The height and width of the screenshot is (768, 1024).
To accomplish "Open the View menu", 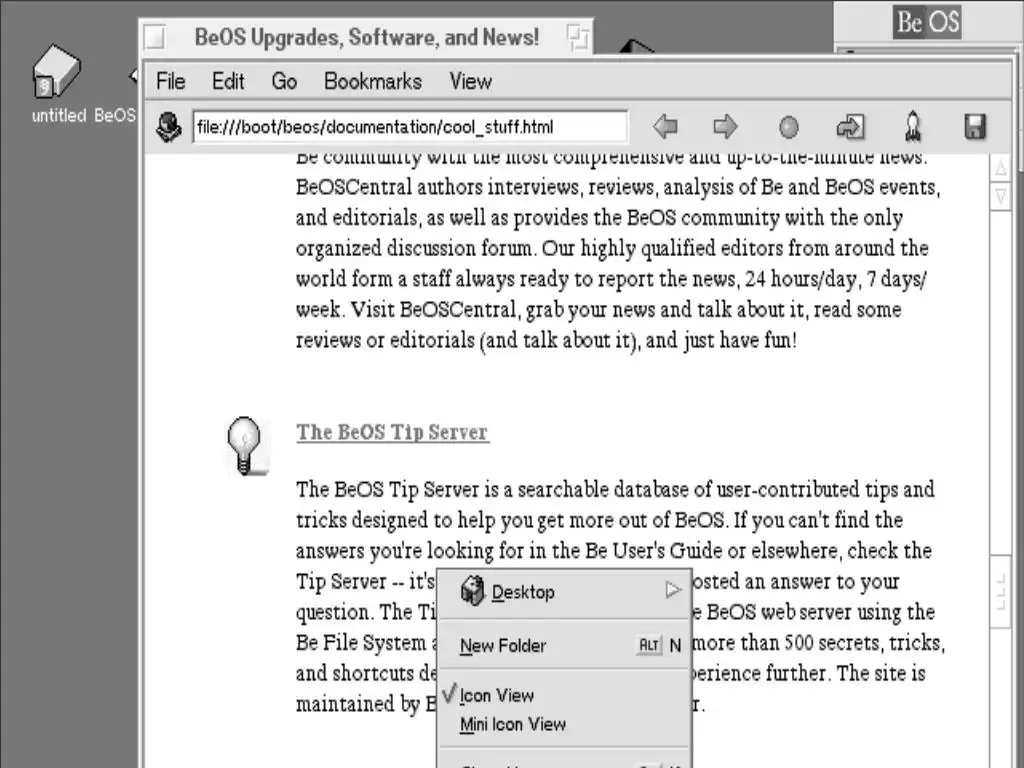I will (x=470, y=82).
